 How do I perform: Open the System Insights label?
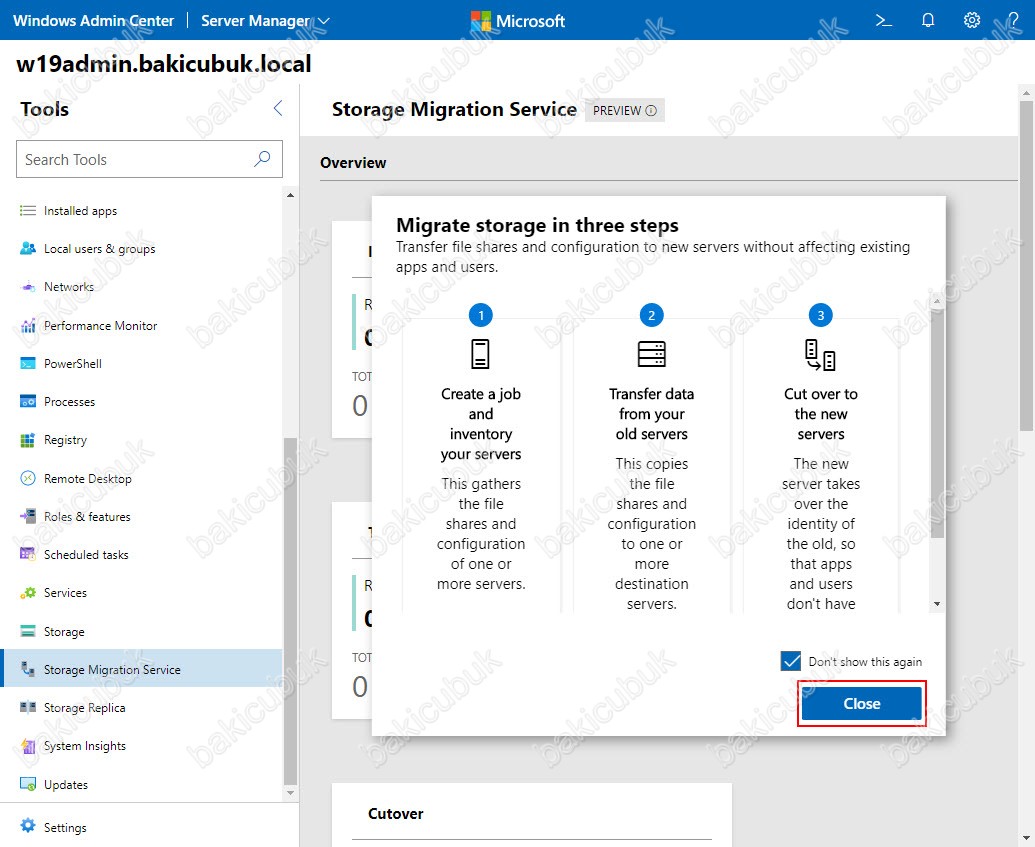(x=84, y=745)
